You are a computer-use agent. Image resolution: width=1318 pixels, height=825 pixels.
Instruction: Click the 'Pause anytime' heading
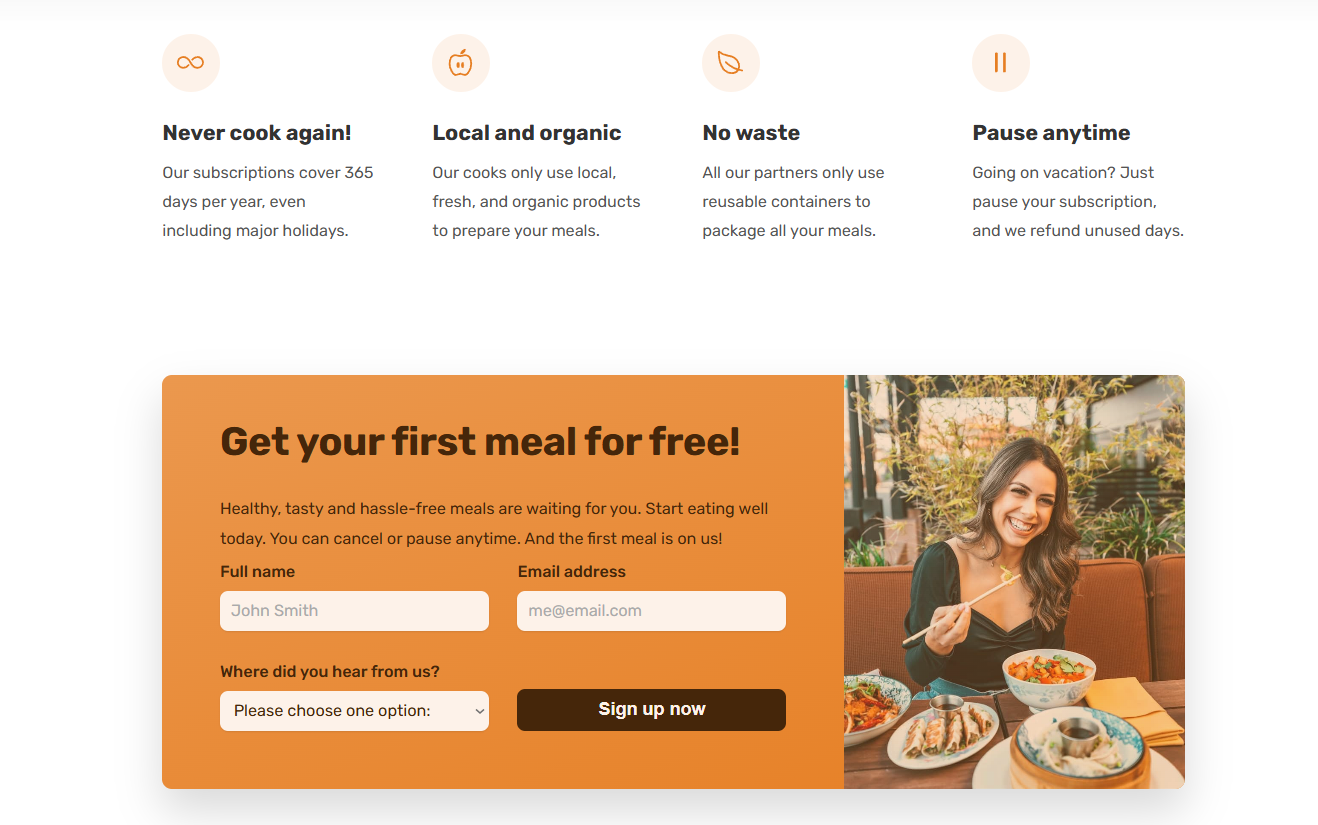[x=1051, y=133]
